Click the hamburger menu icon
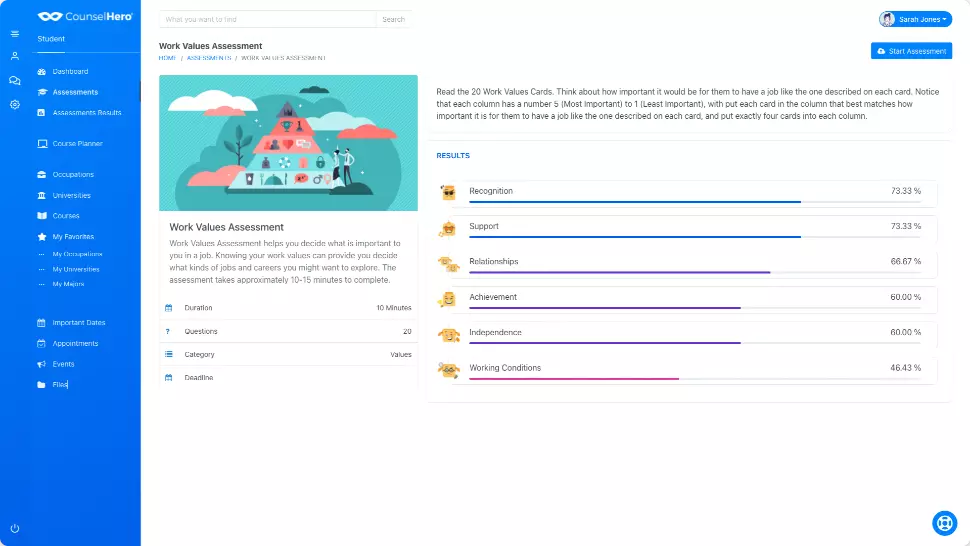 14,34
